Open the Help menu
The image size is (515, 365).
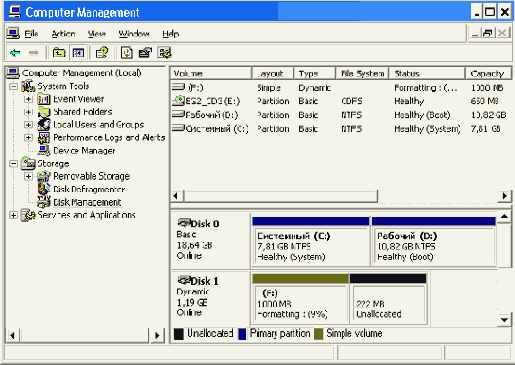[x=171, y=34]
